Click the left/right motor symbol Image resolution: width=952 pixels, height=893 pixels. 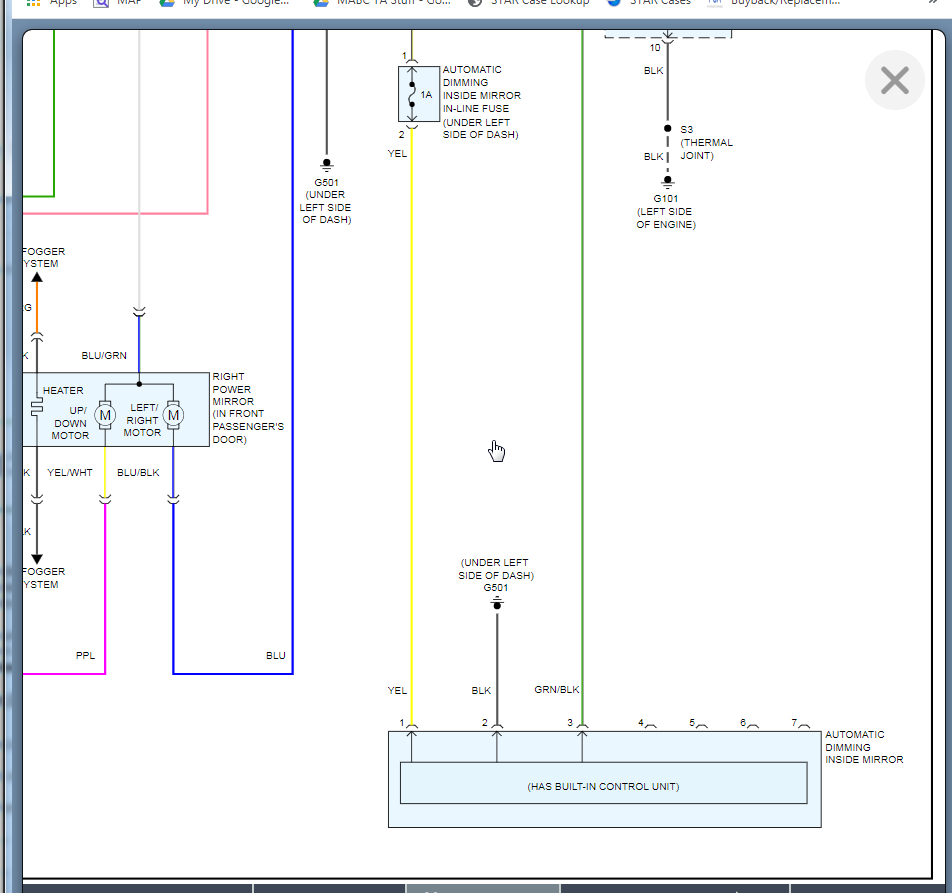click(x=173, y=415)
